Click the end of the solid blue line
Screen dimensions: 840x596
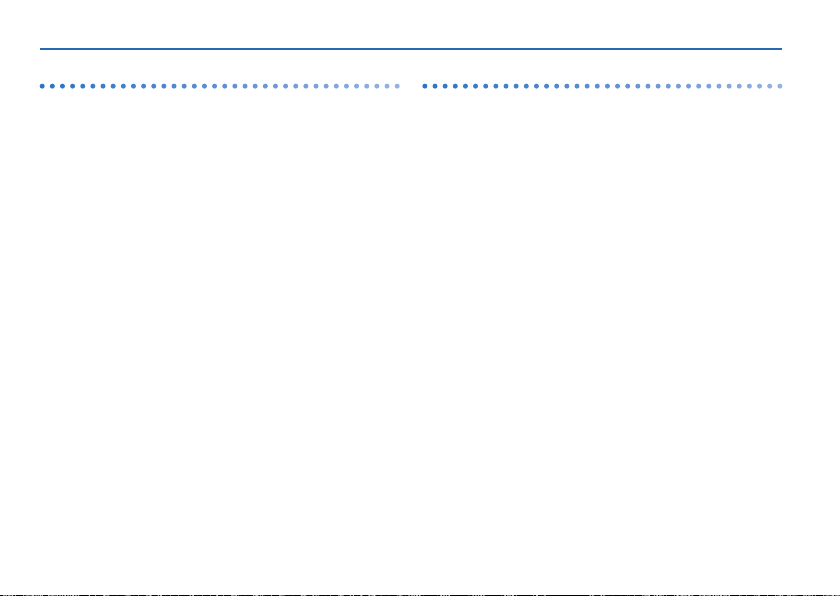click(781, 49)
